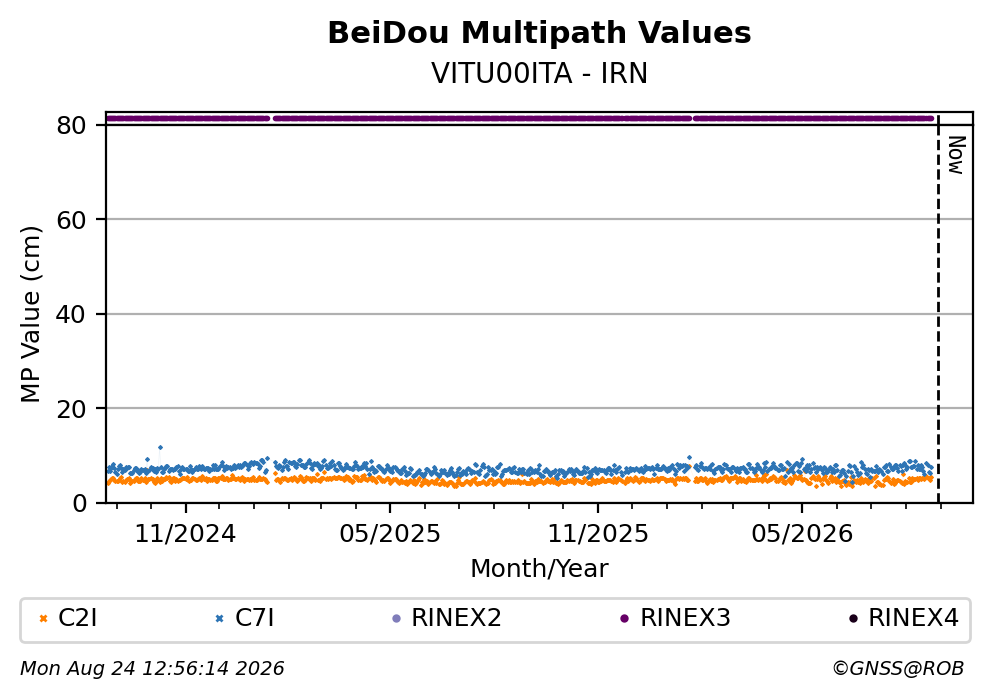Click the ©GNSS@ROB copyright text
Image resolution: width=993 pixels, height=699 pixels.
pyautogui.click(x=898, y=669)
